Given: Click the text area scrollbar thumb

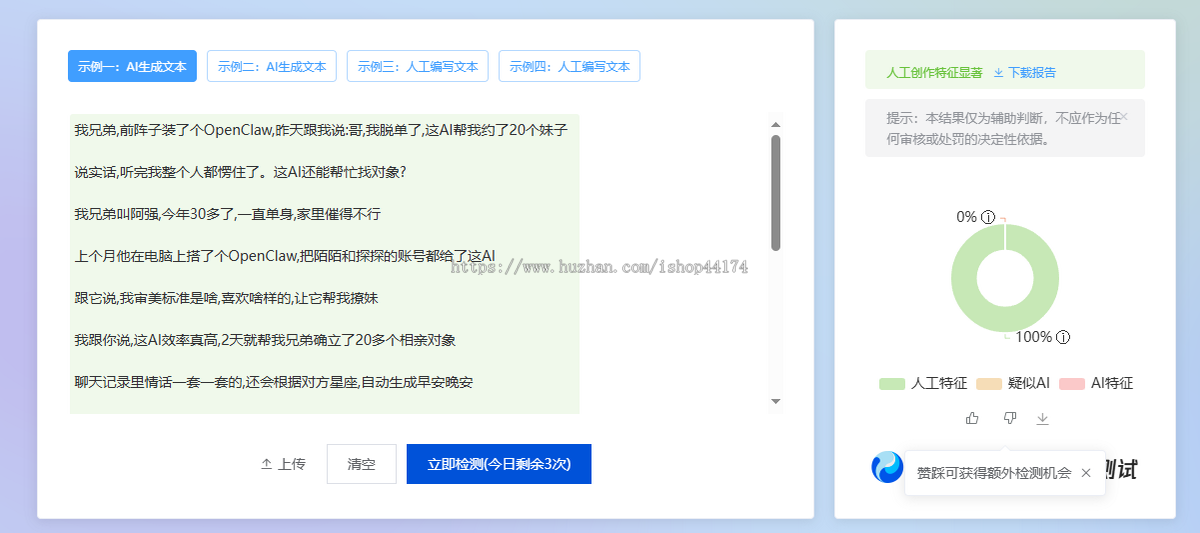Looking at the screenshot, I should point(775,192).
